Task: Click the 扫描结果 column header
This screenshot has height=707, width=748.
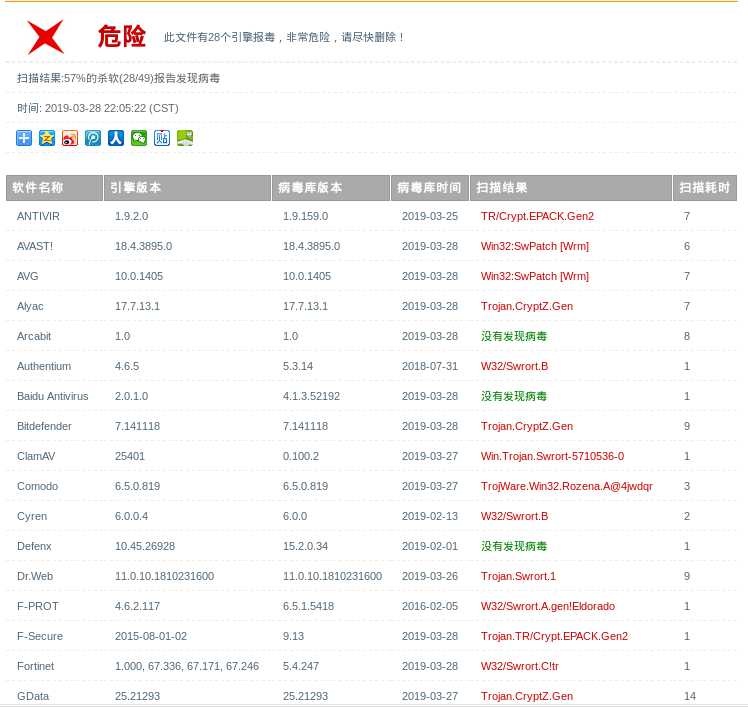Action: [571, 187]
